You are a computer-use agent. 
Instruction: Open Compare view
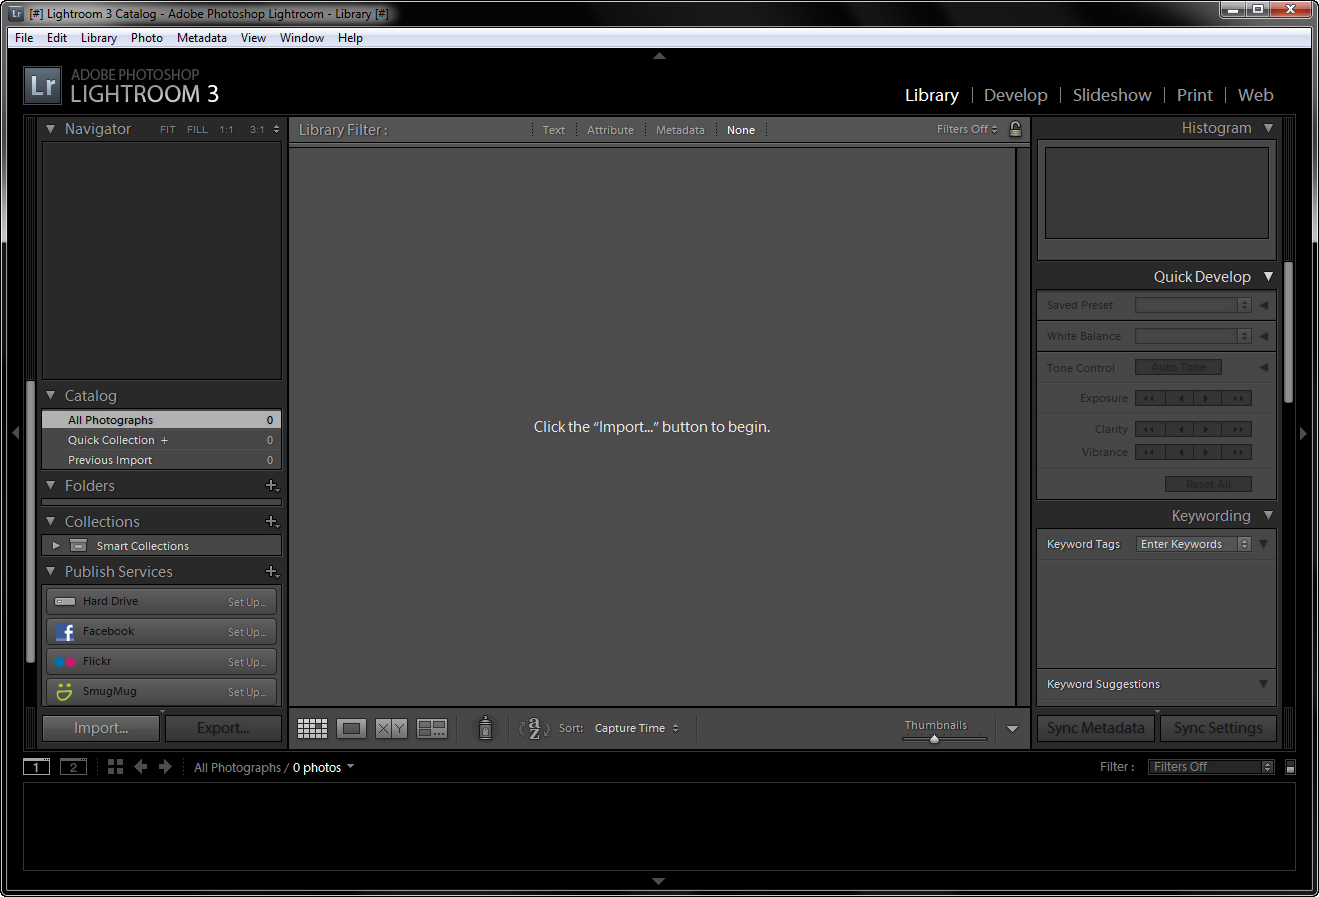391,727
